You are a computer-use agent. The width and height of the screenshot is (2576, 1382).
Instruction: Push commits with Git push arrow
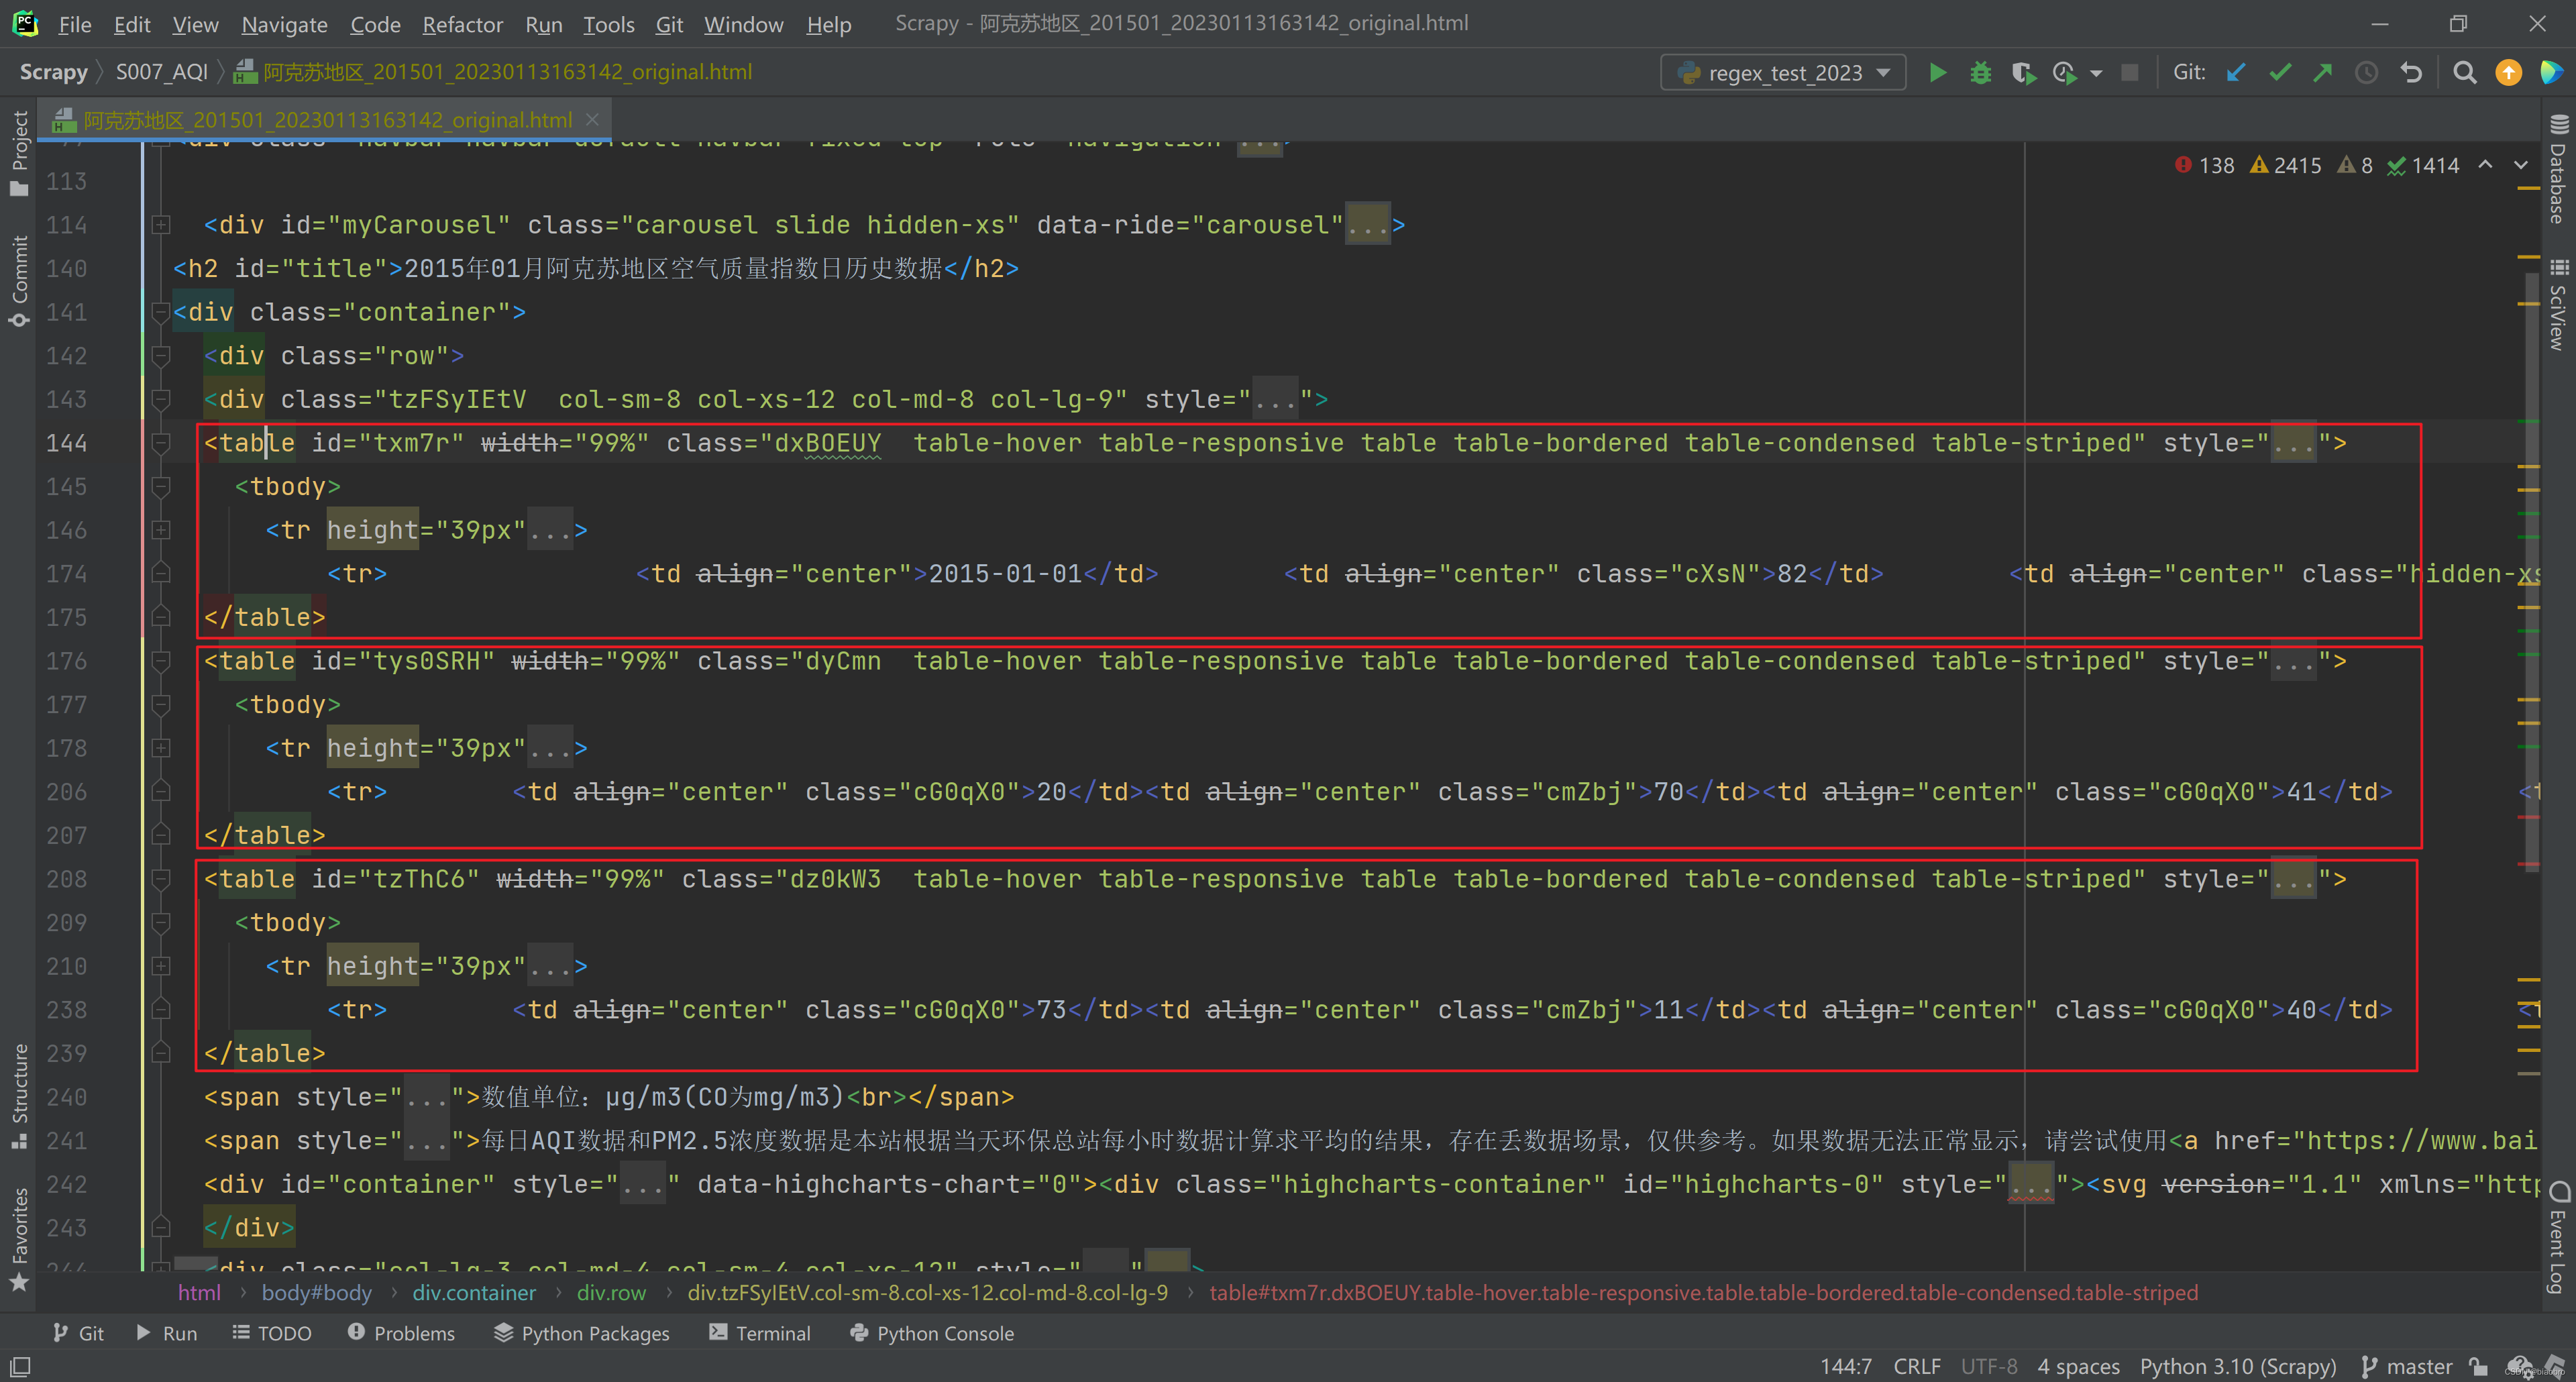pos(2323,73)
